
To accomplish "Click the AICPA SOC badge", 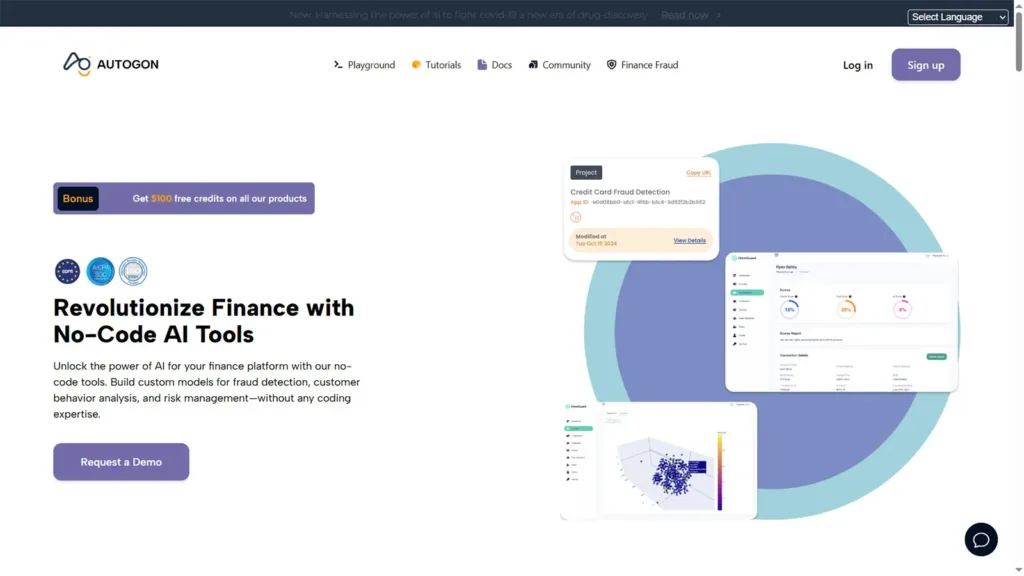I will coord(100,271).
